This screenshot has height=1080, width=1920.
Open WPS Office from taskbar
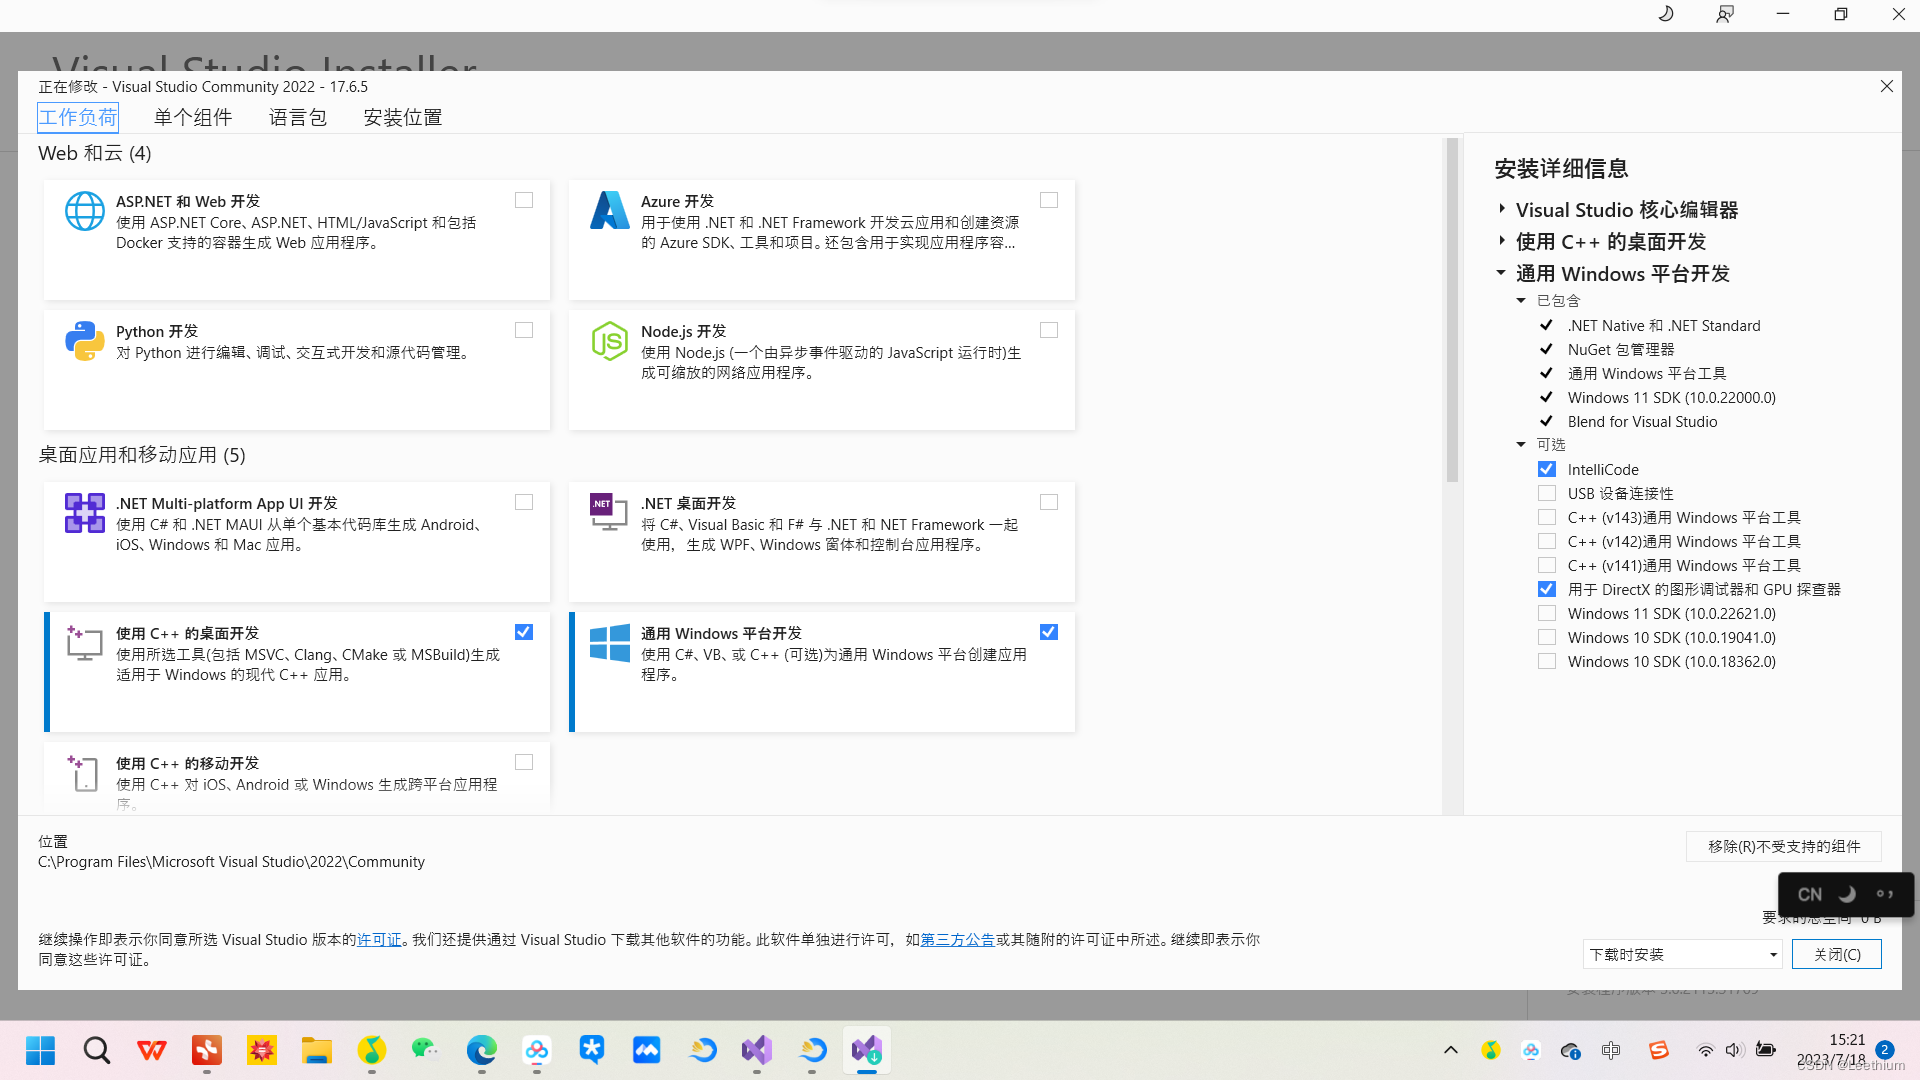point(152,1050)
